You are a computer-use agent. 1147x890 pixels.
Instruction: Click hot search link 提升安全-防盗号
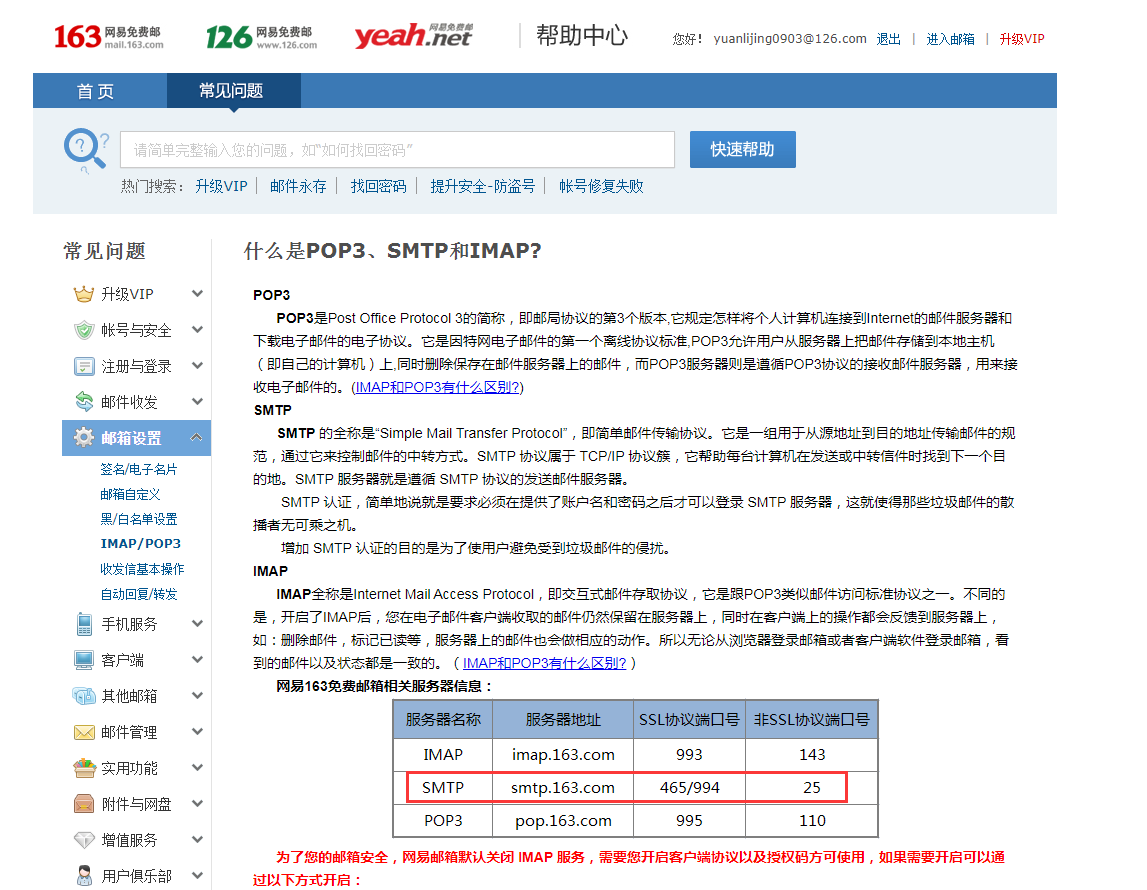[483, 186]
